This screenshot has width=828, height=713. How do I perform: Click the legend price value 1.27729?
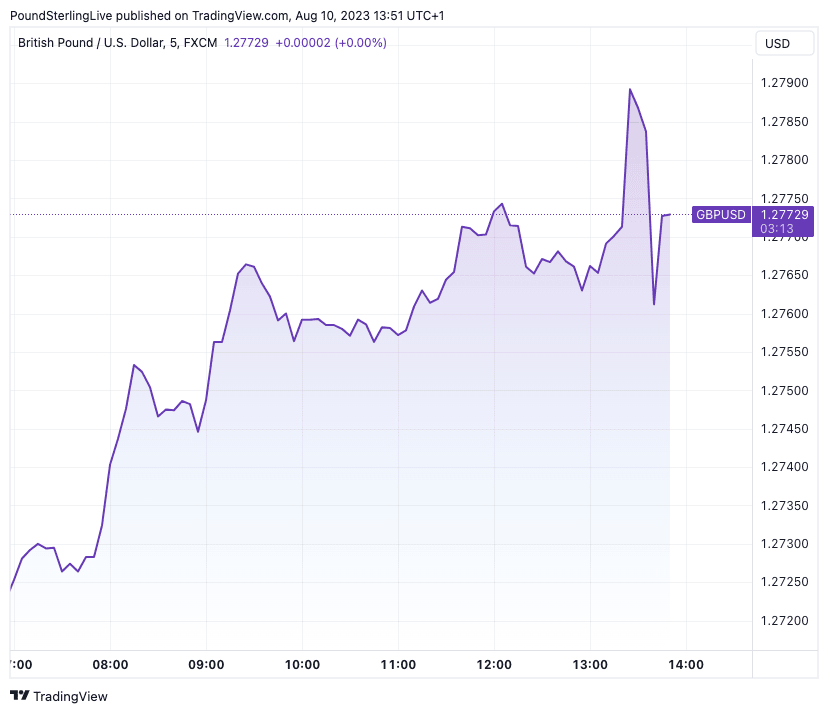pos(246,42)
